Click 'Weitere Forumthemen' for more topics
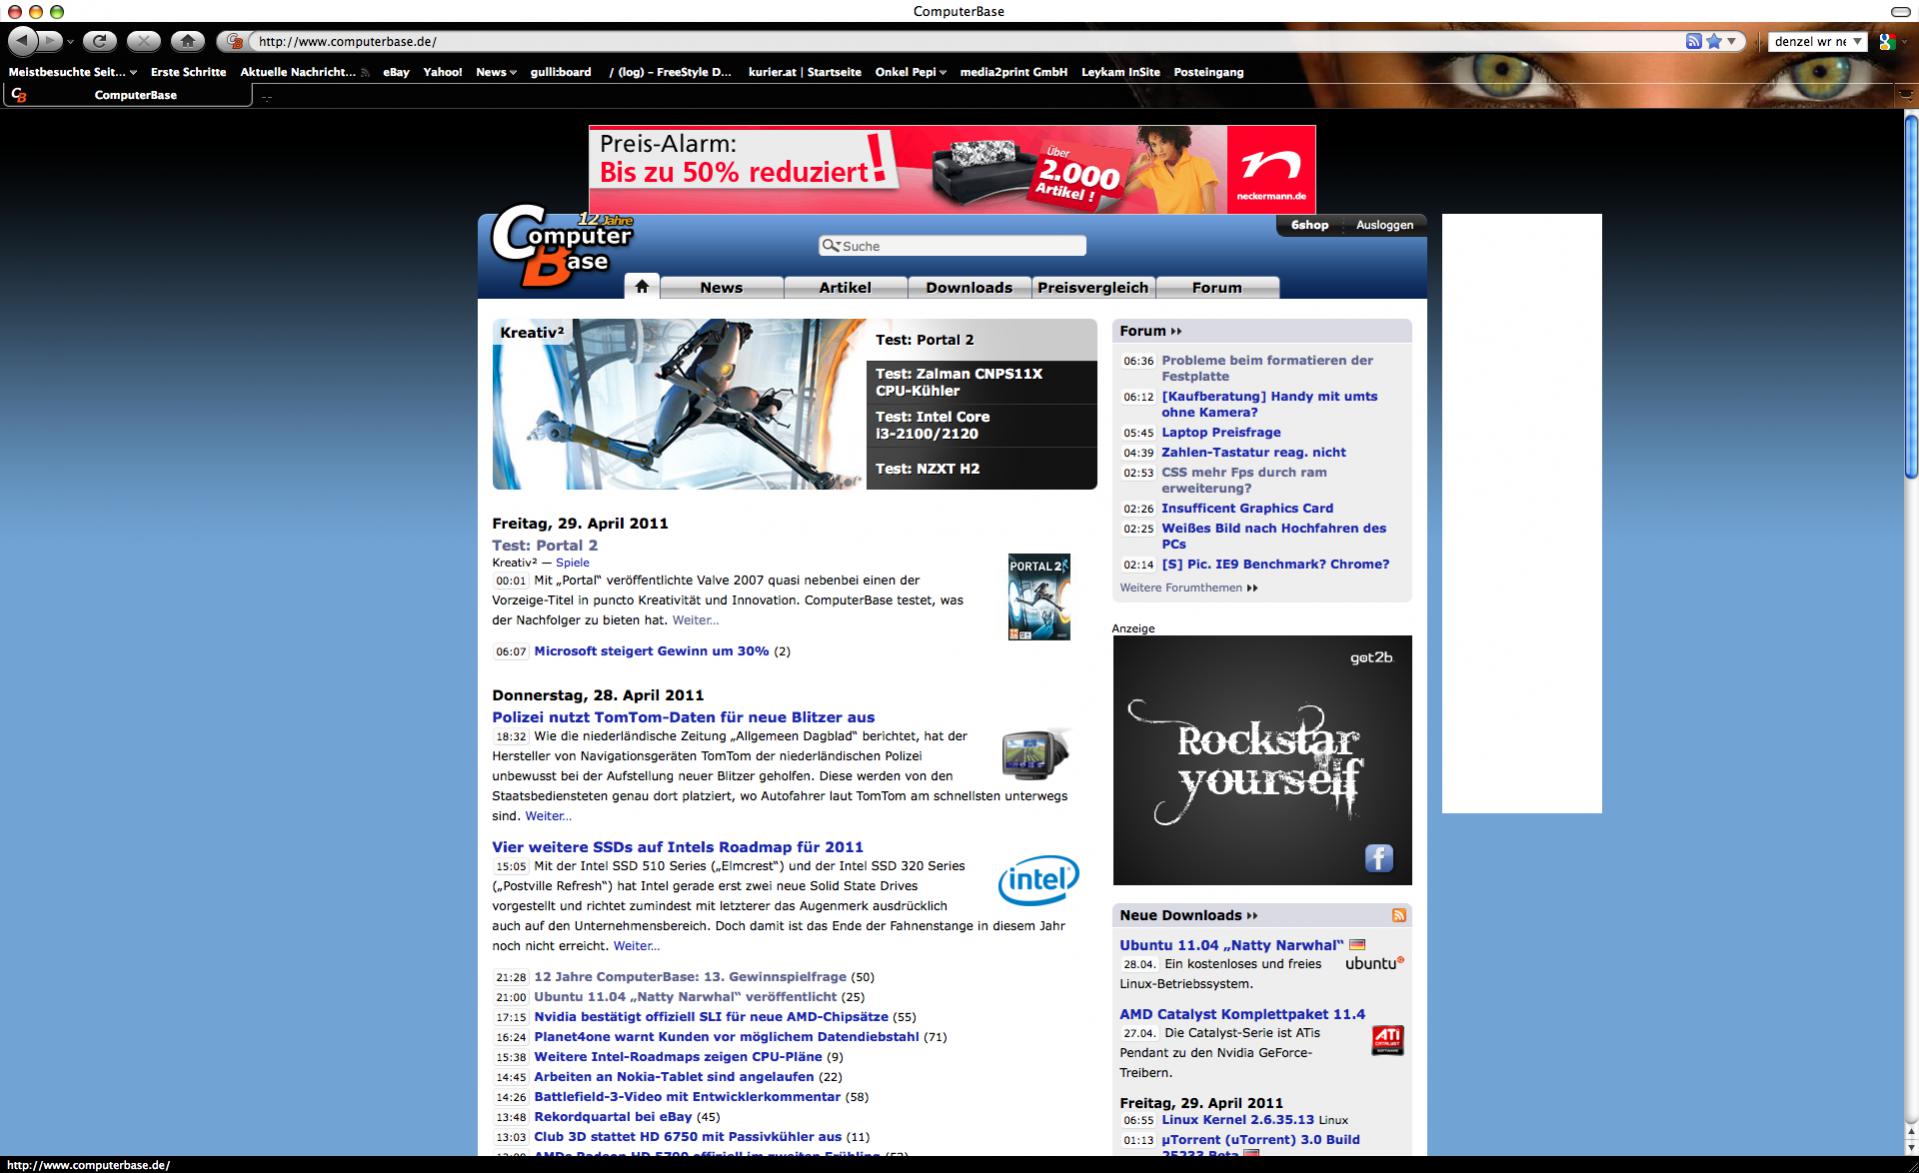 point(1181,588)
